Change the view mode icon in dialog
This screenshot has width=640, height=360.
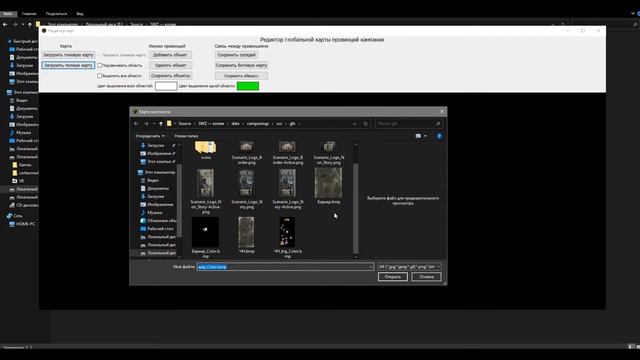coord(418,136)
